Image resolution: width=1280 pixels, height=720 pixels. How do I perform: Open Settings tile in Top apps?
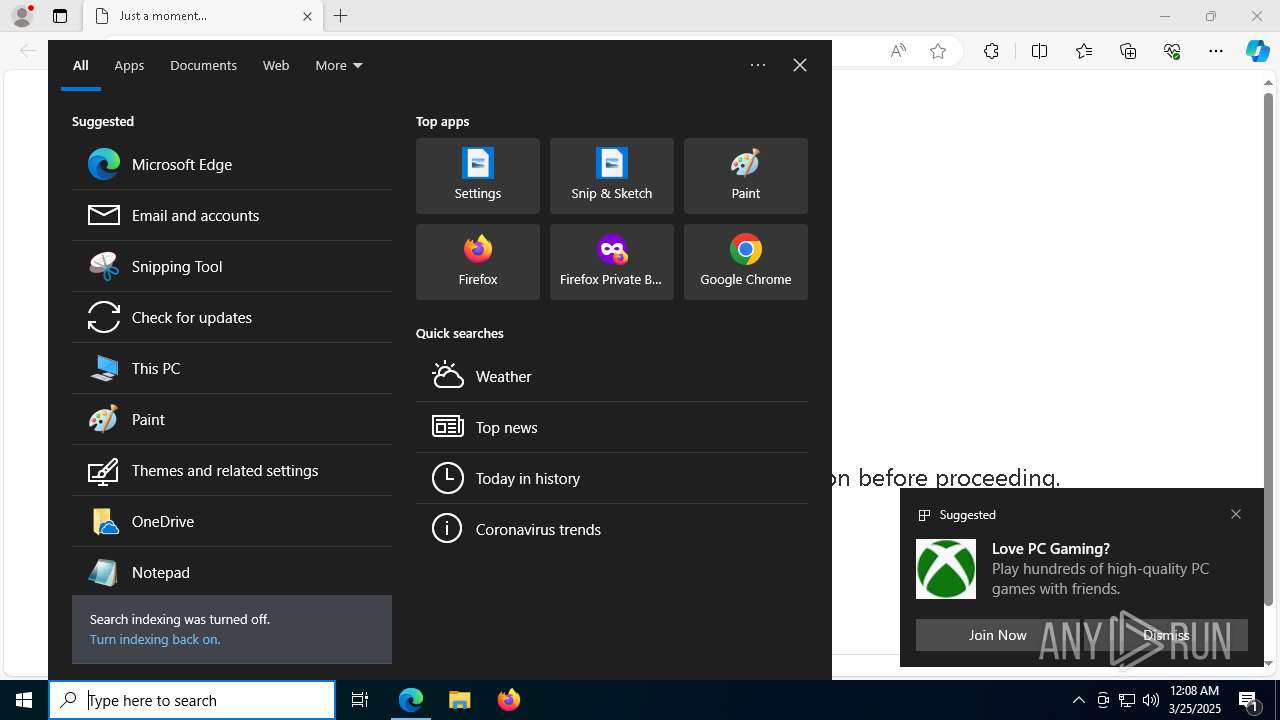pyautogui.click(x=478, y=176)
